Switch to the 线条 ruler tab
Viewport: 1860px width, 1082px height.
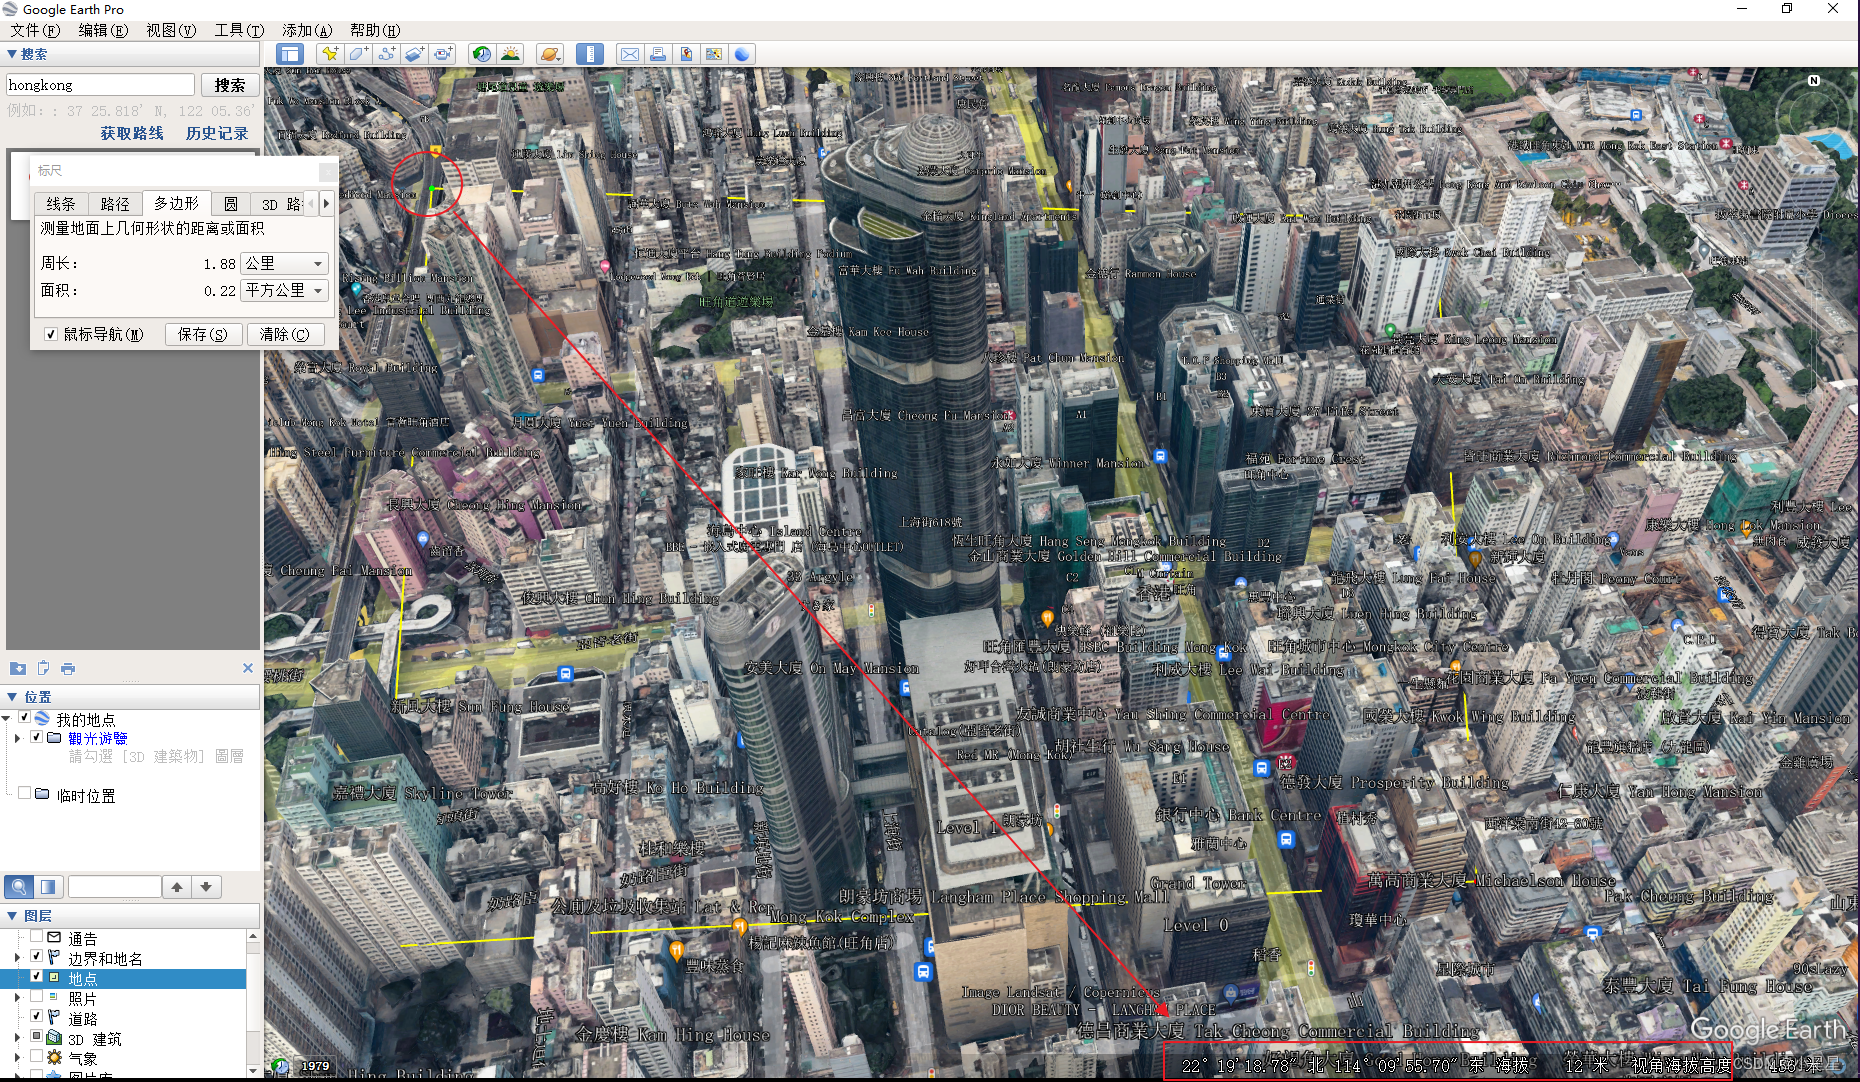pos(61,204)
